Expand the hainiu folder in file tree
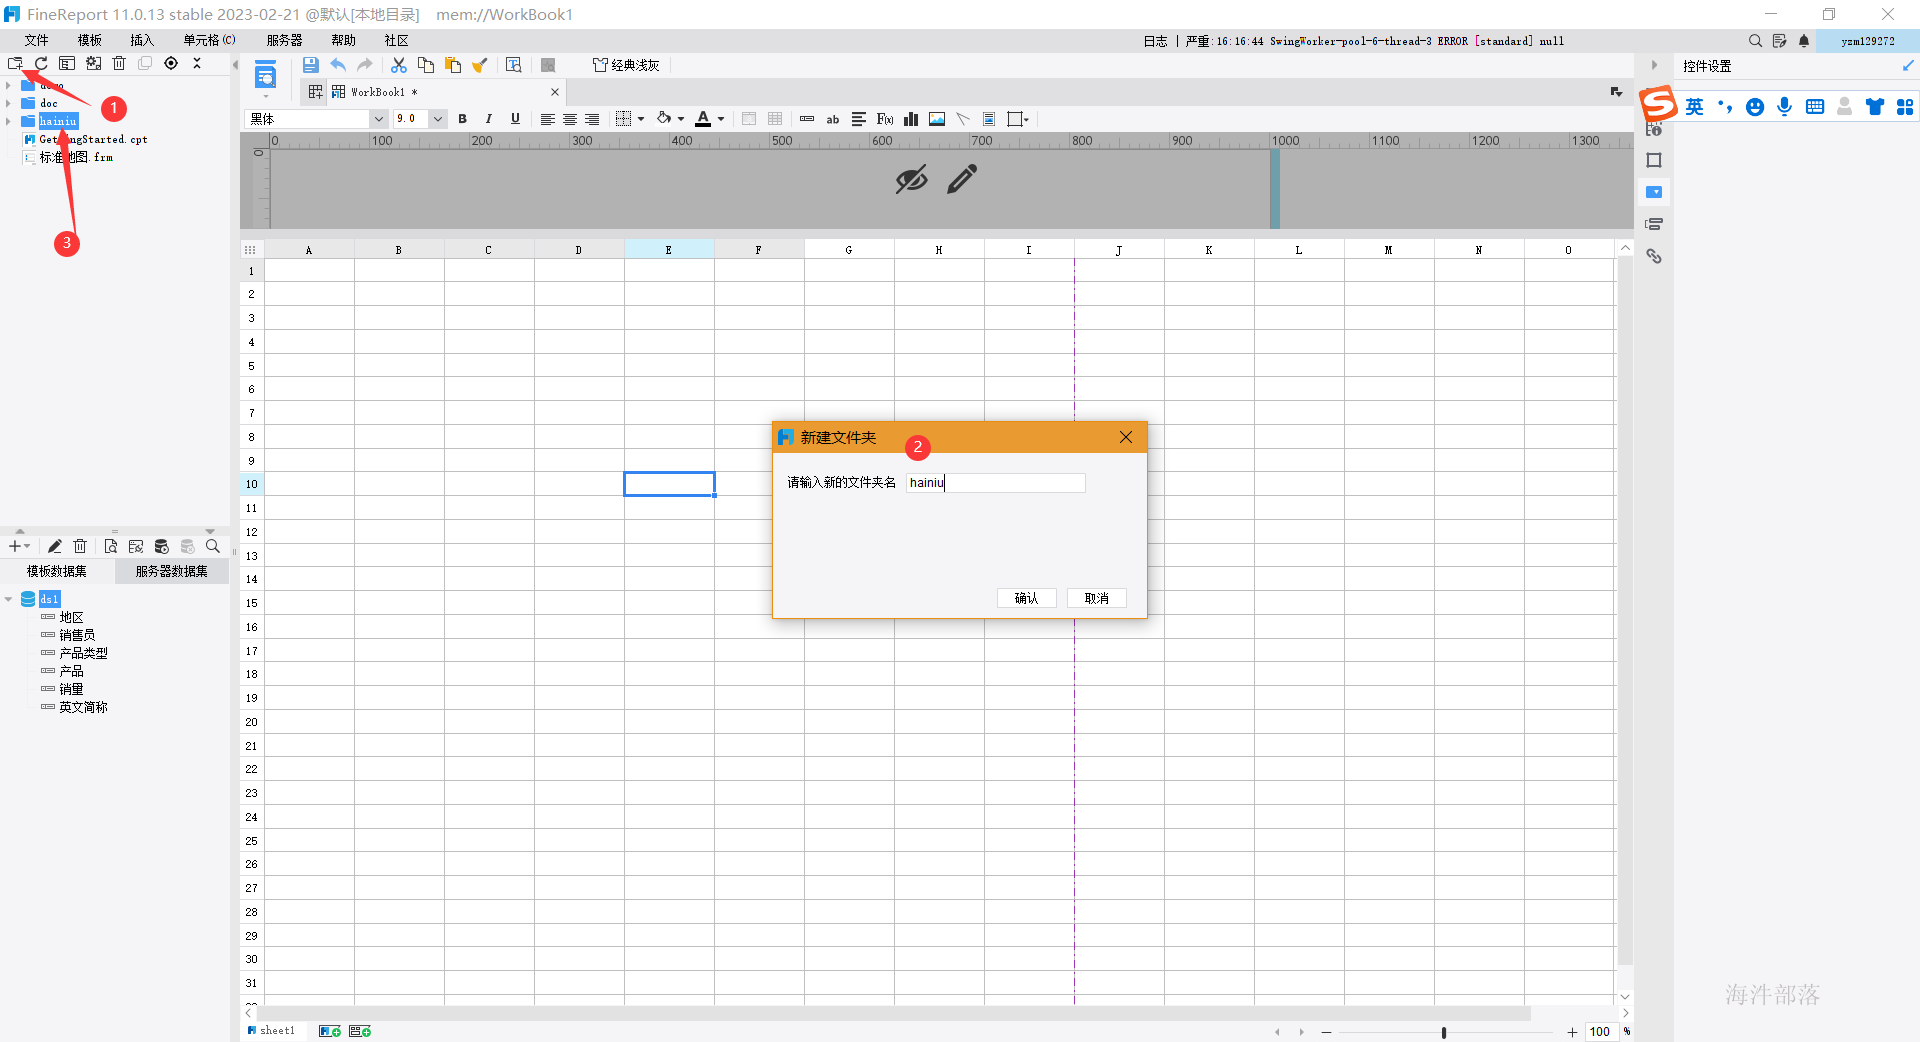 coord(8,121)
